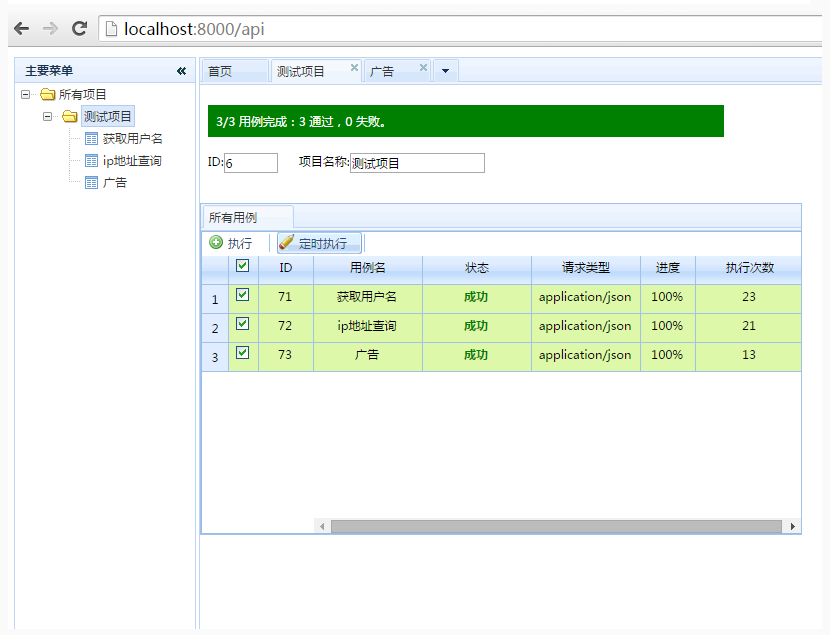830x635 pixels.
Task: Uncheck the checkbox for case 72
Action: 242,323
